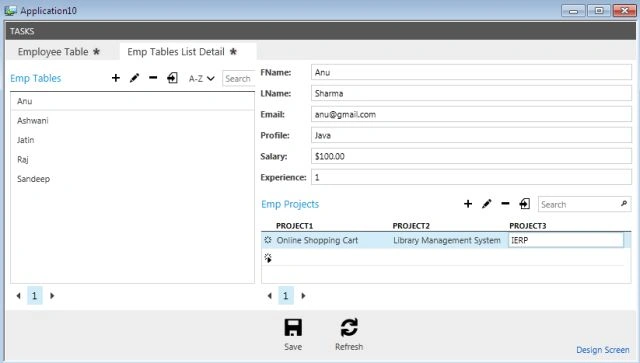
Task: Click the Profile field
Action: [x=471, y=135]
